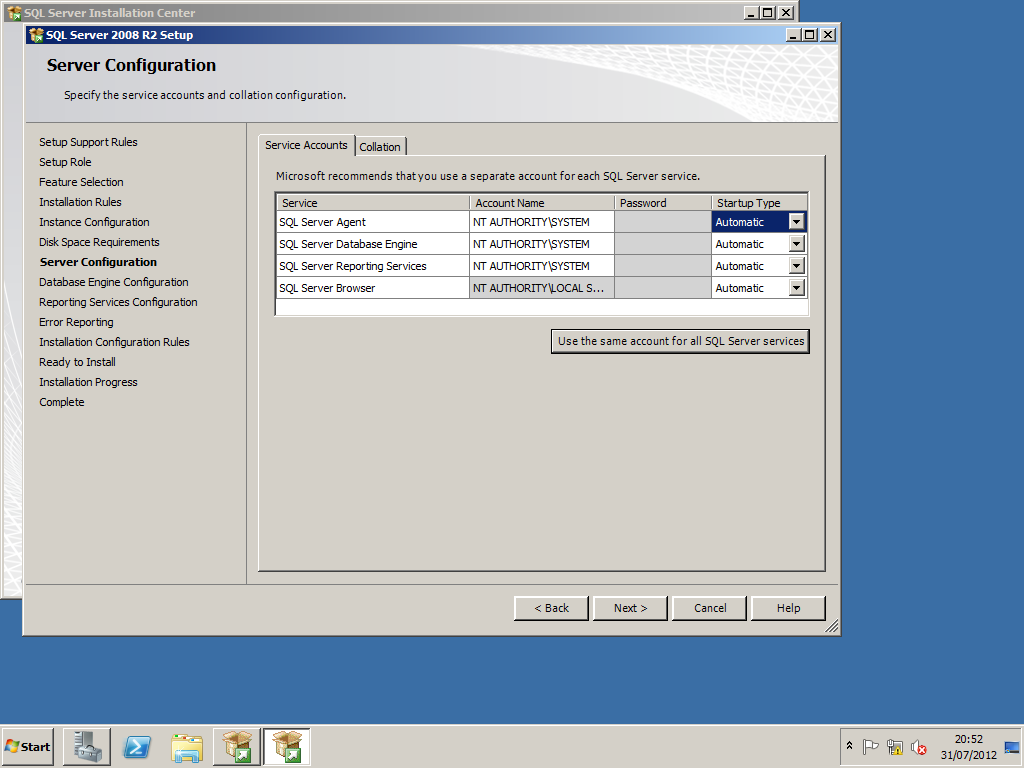The width and height of the screenshot is (1024, 768).
Task: Go back with the '< Back' button
Action: 551,608
